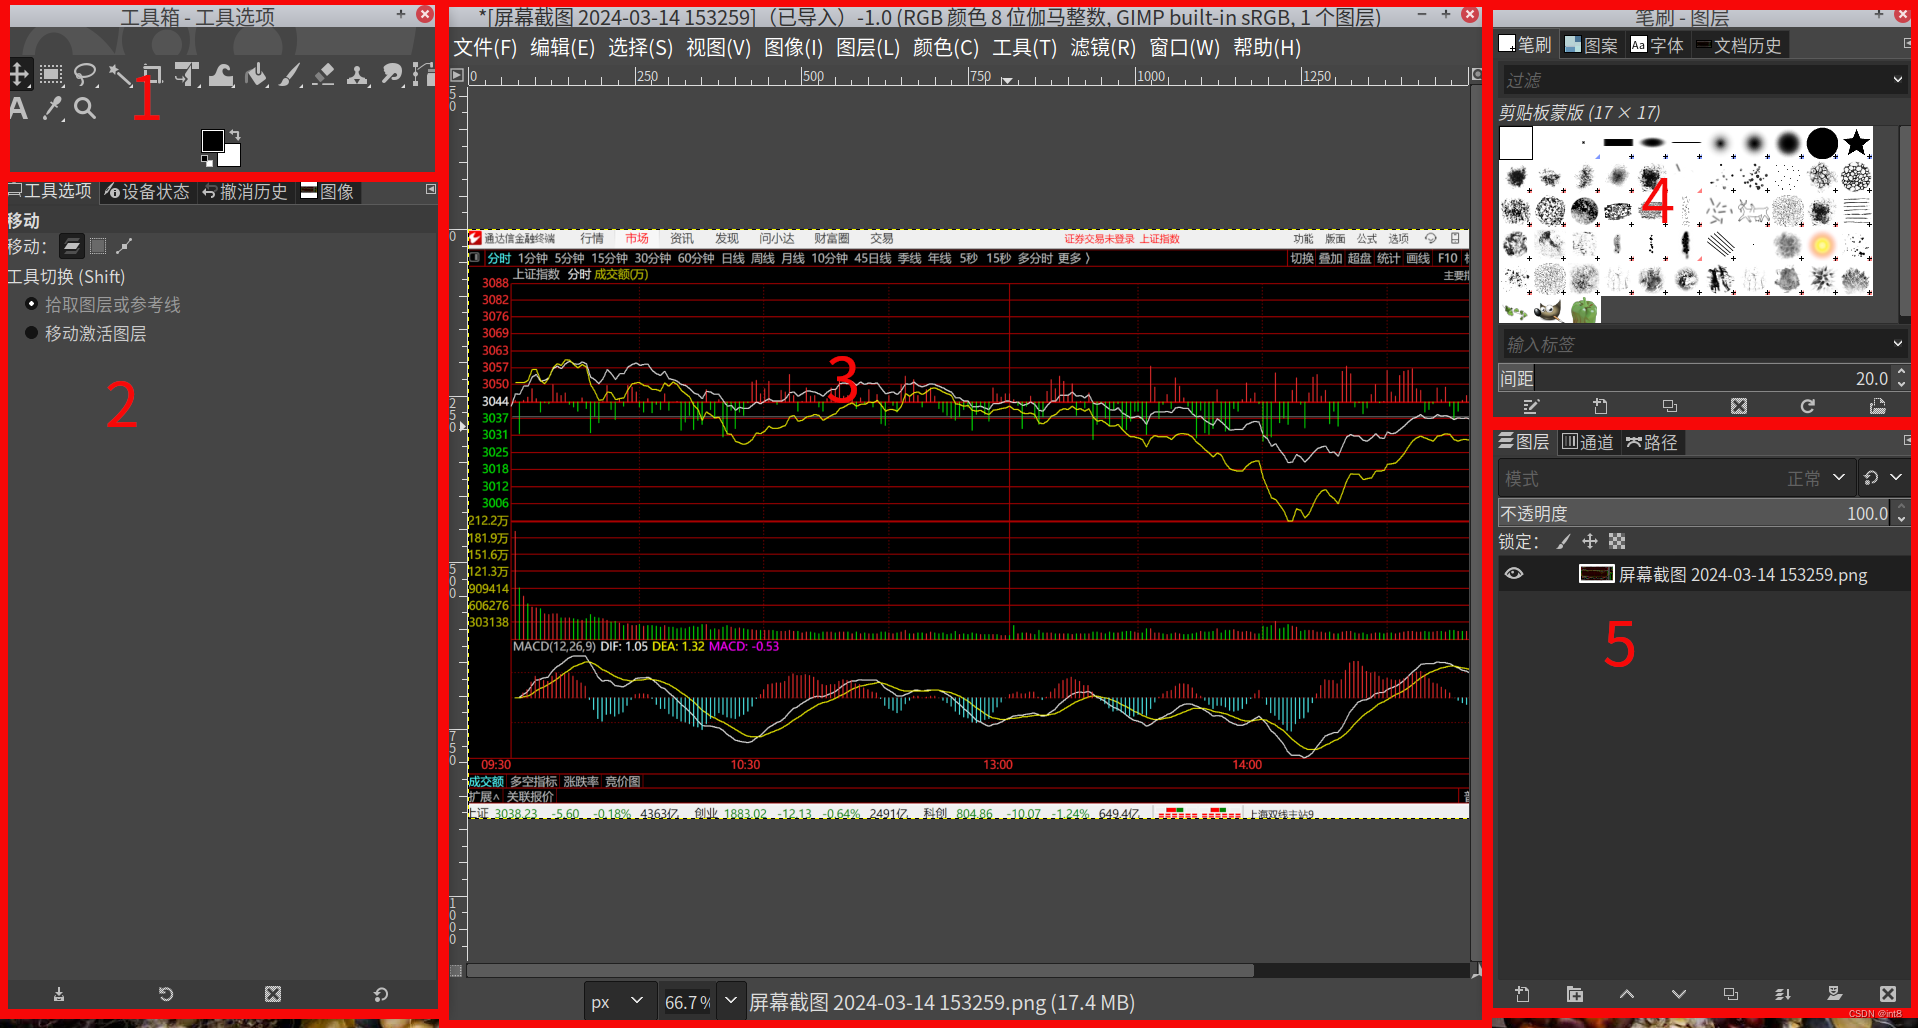This screenshot has height=1028, width=1918.
Task: Delete the current layer
Action: [1888, 994]
